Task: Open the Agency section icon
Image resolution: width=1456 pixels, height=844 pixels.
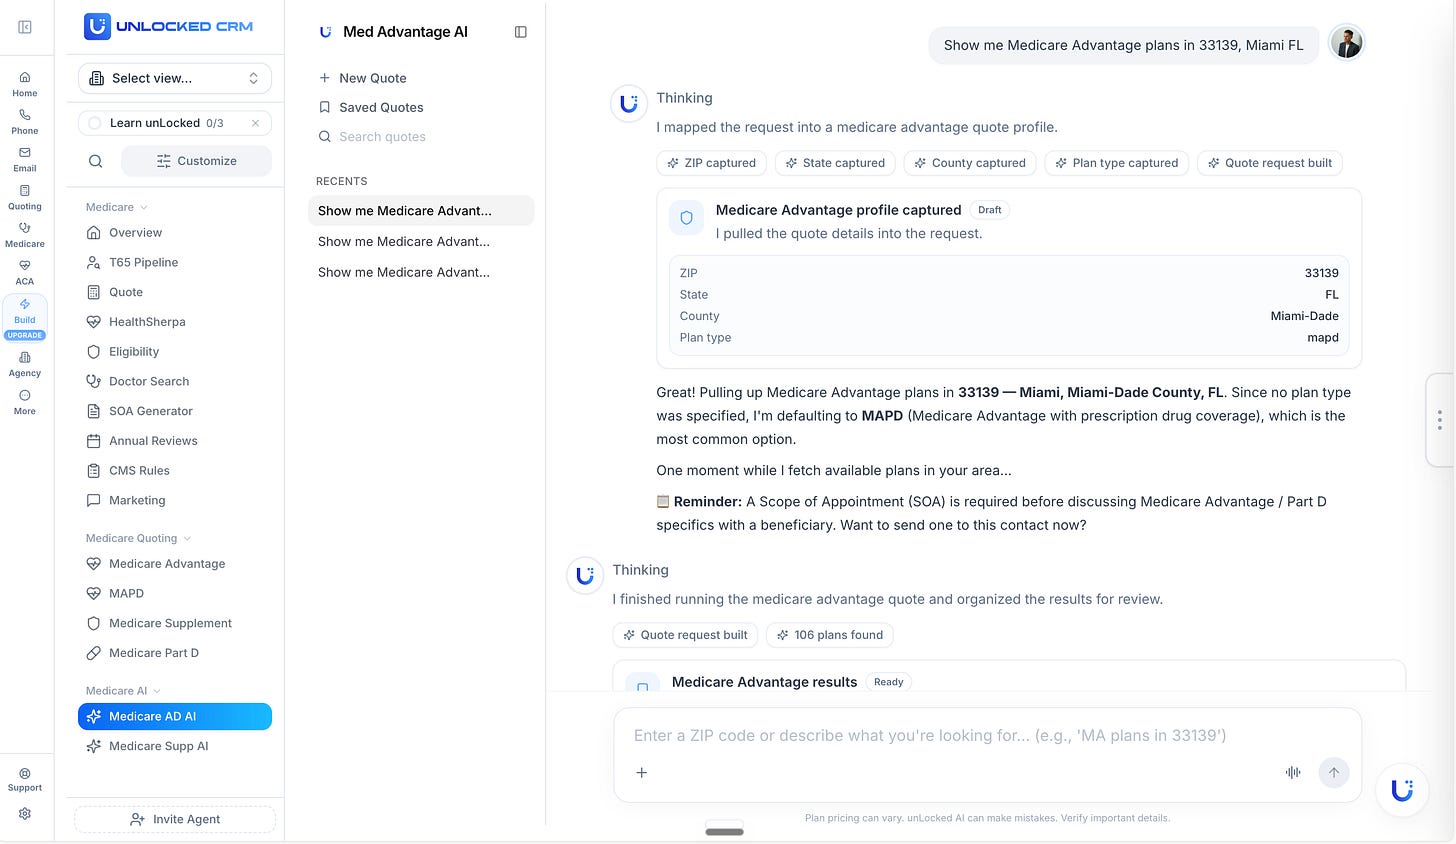Action: coord(25,364)
